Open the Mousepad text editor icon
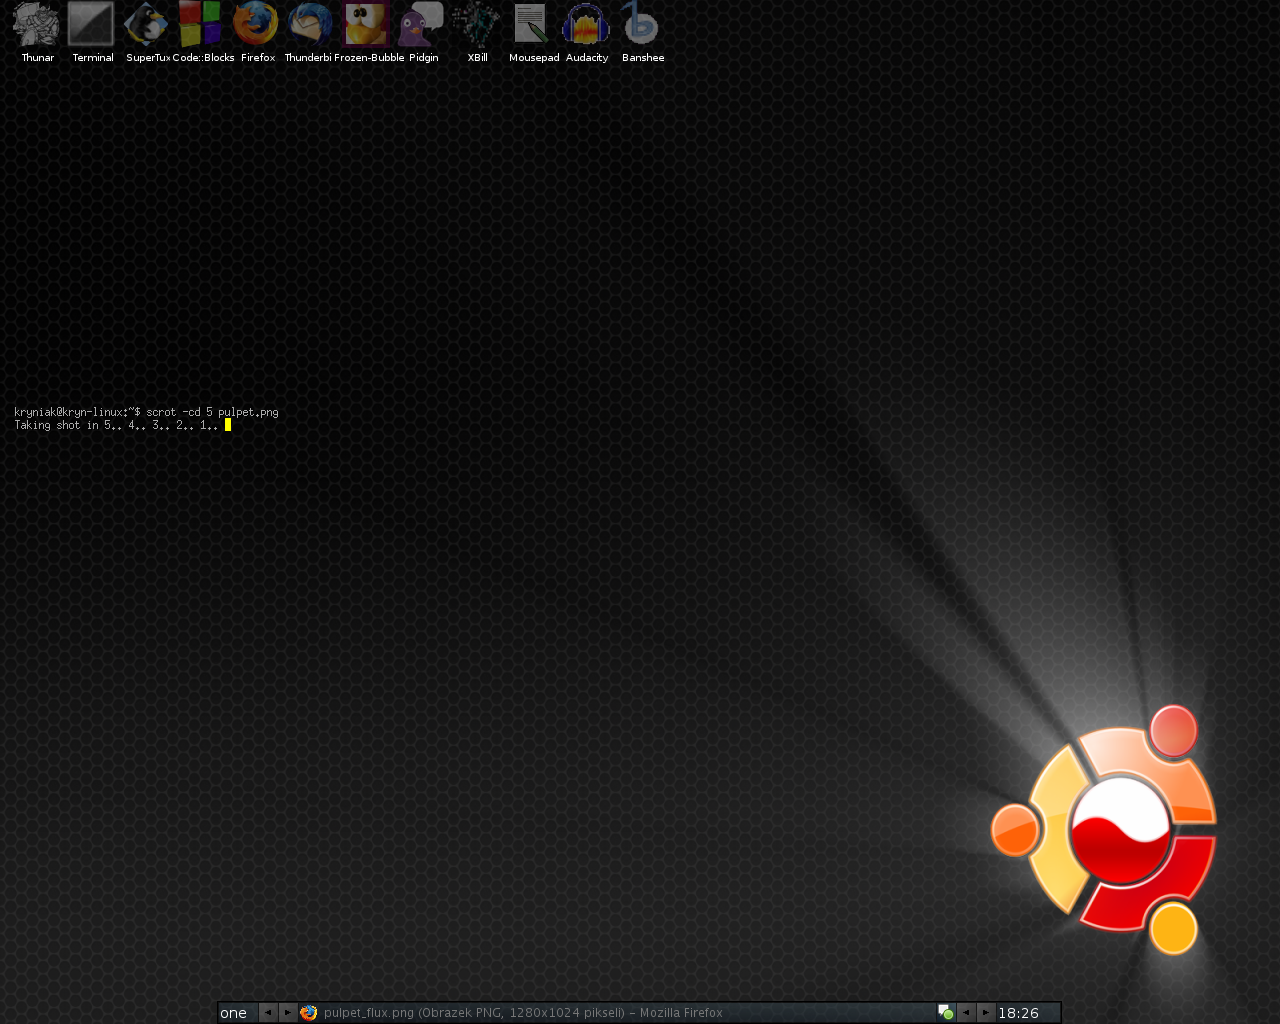This screenshot has height=1024, width=1280. (532, 25)
